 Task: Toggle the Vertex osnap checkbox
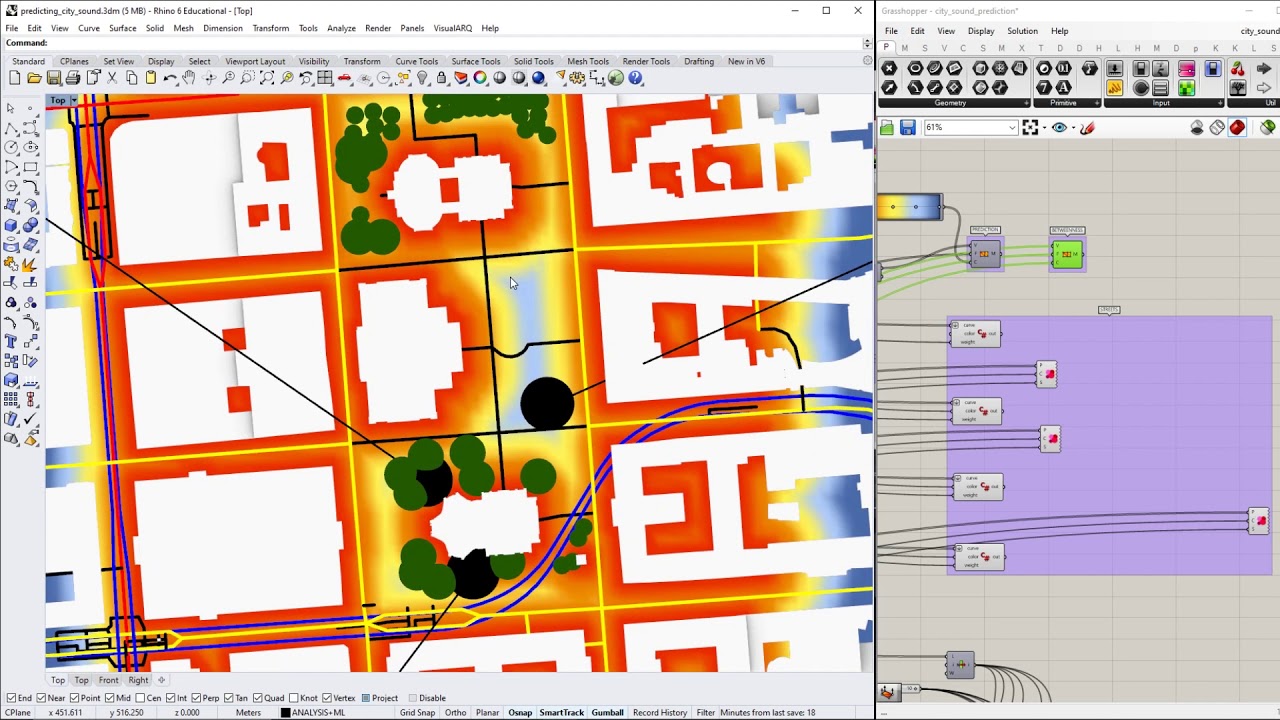tap(326, 698)
